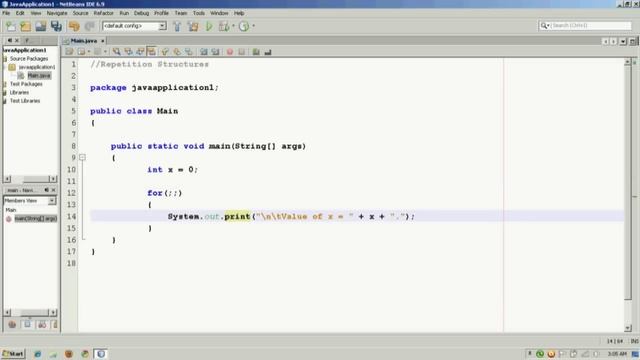Click the taskbar clock showing 3:05 AM
This screenshot has width=640, height=360.
point(617,354)
